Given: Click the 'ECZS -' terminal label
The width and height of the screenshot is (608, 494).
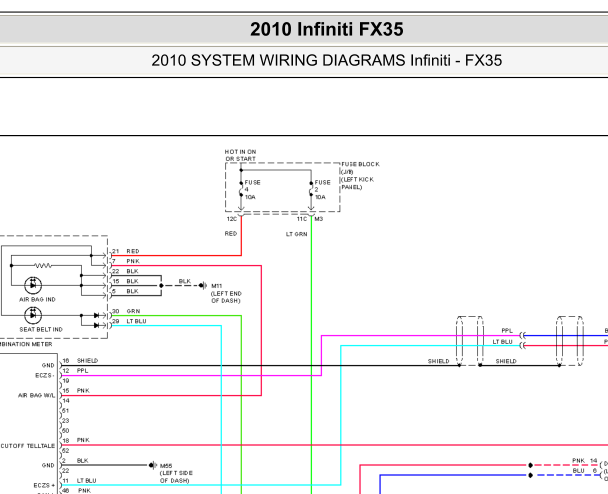Looking at the screenshot, I should [x=45, y=376].
